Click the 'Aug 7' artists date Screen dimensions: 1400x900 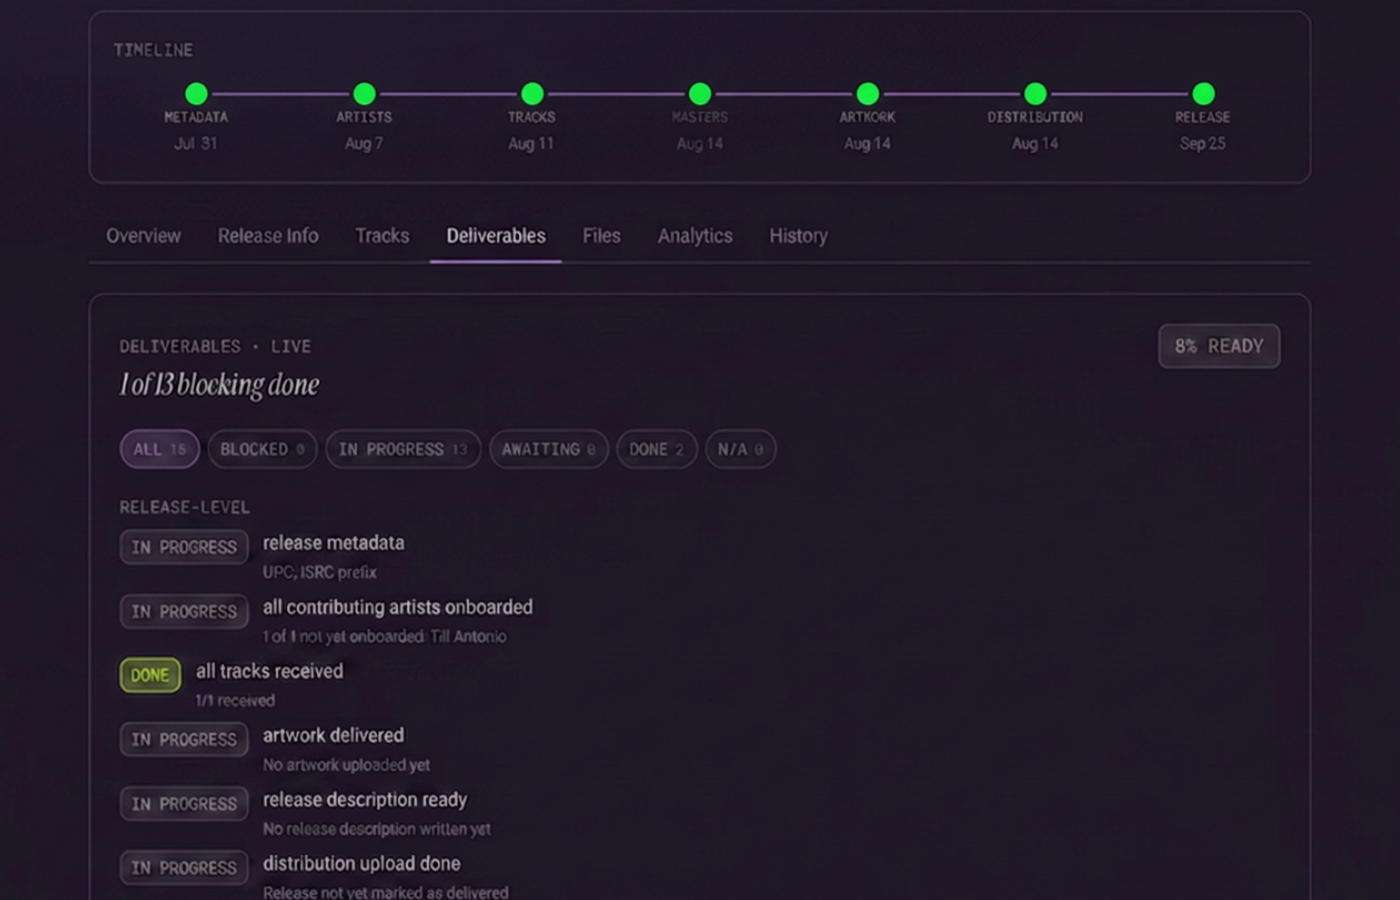364,143
